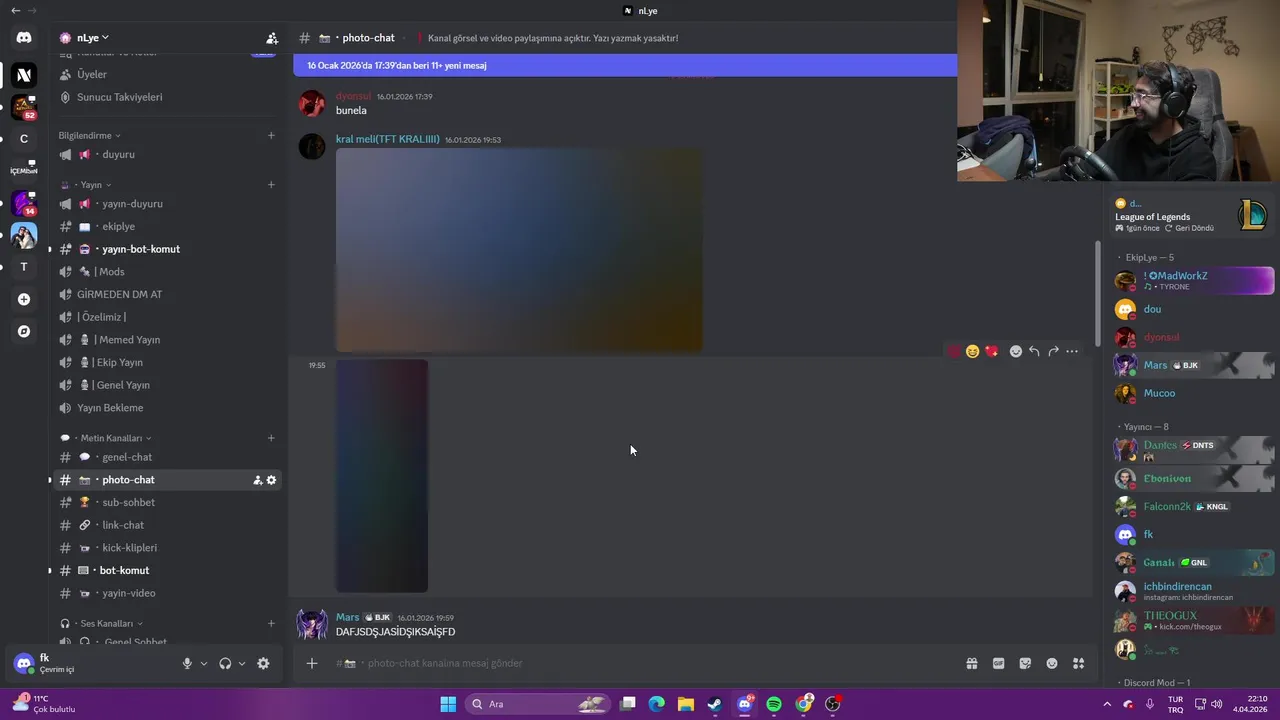Image resolution: width=1280 pixels, height=720 pixels.
Task: Open the Discover servers compass icon
Action: pos(24,331)
